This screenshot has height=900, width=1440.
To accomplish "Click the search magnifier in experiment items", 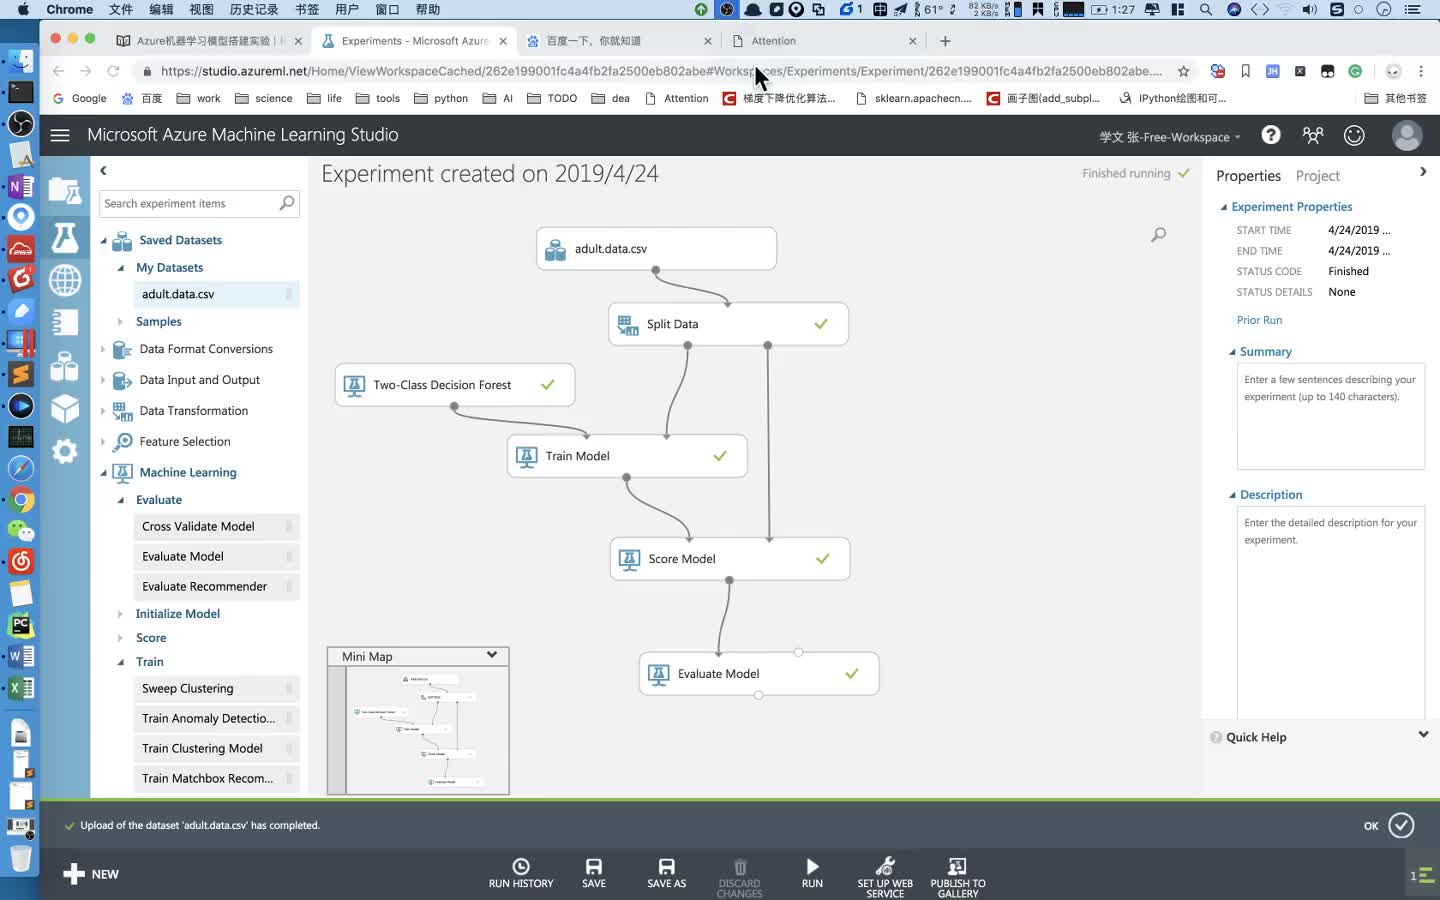I will click(287, 203).
